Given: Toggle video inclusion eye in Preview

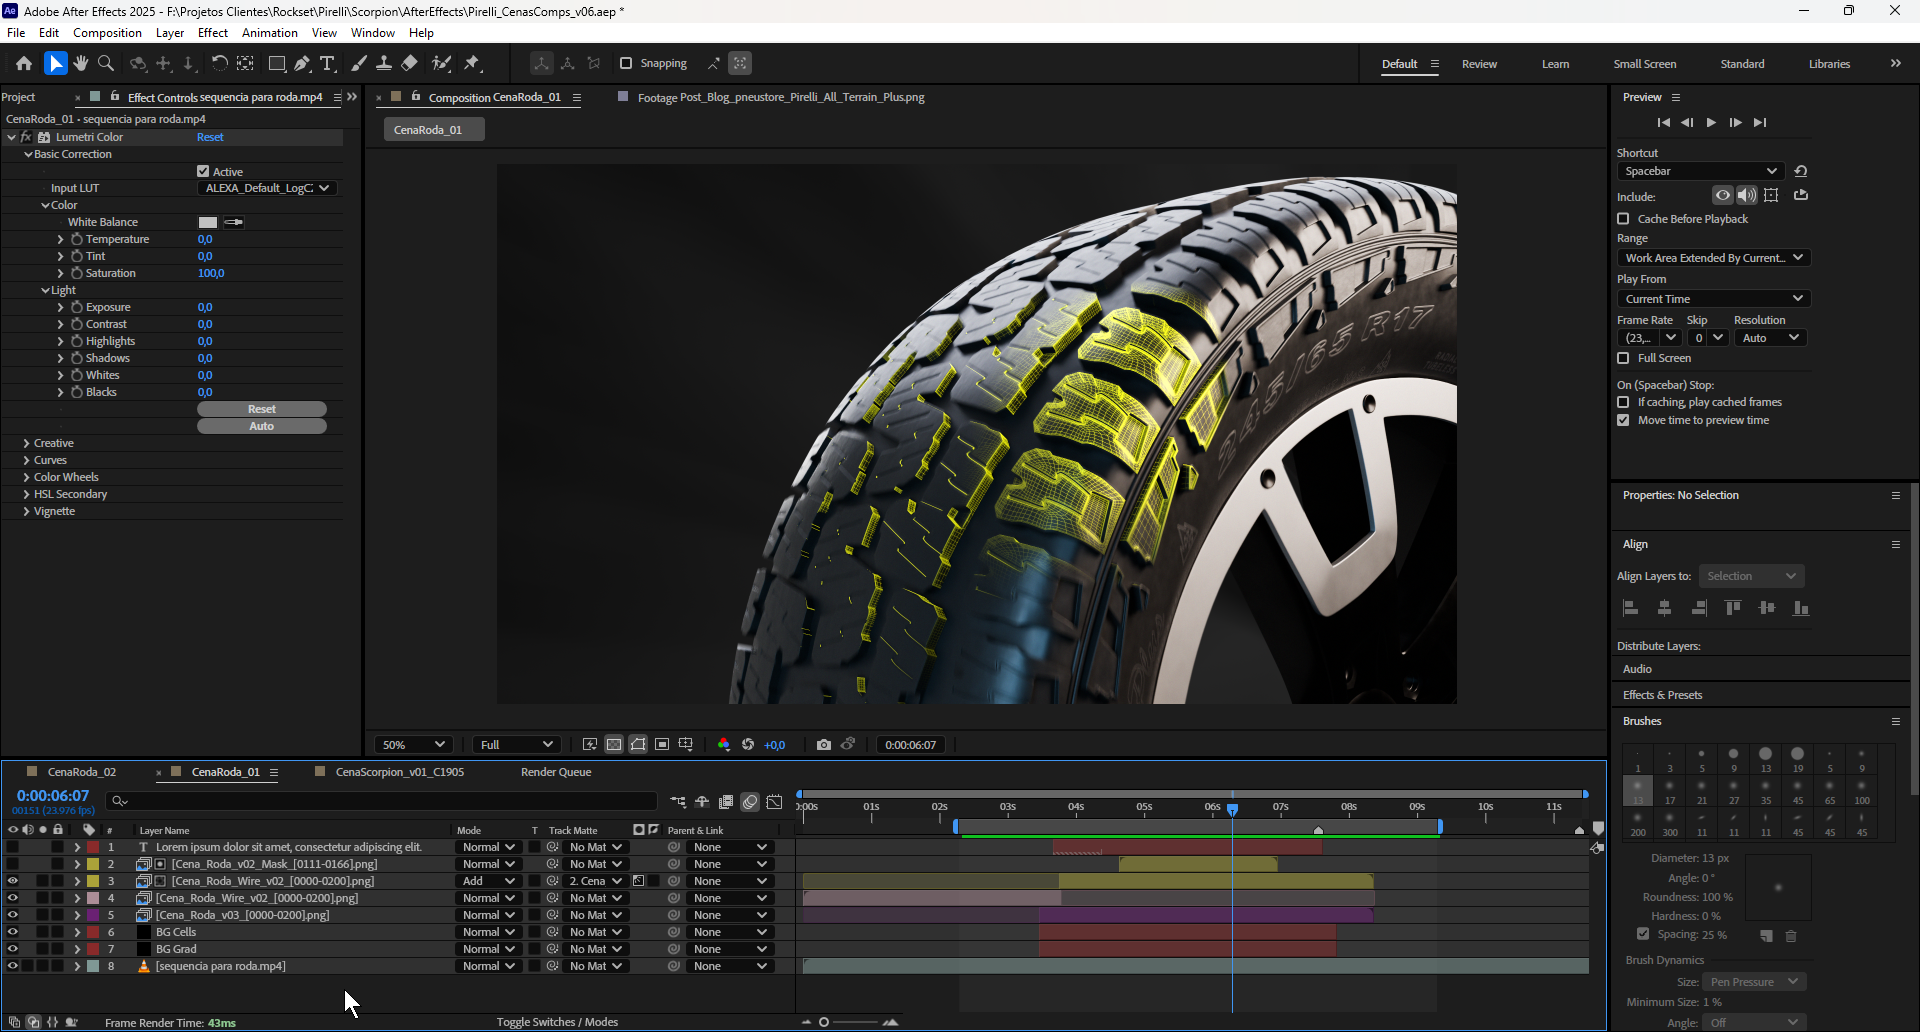Looking at the screenshot, I should tap(1722, 195).
